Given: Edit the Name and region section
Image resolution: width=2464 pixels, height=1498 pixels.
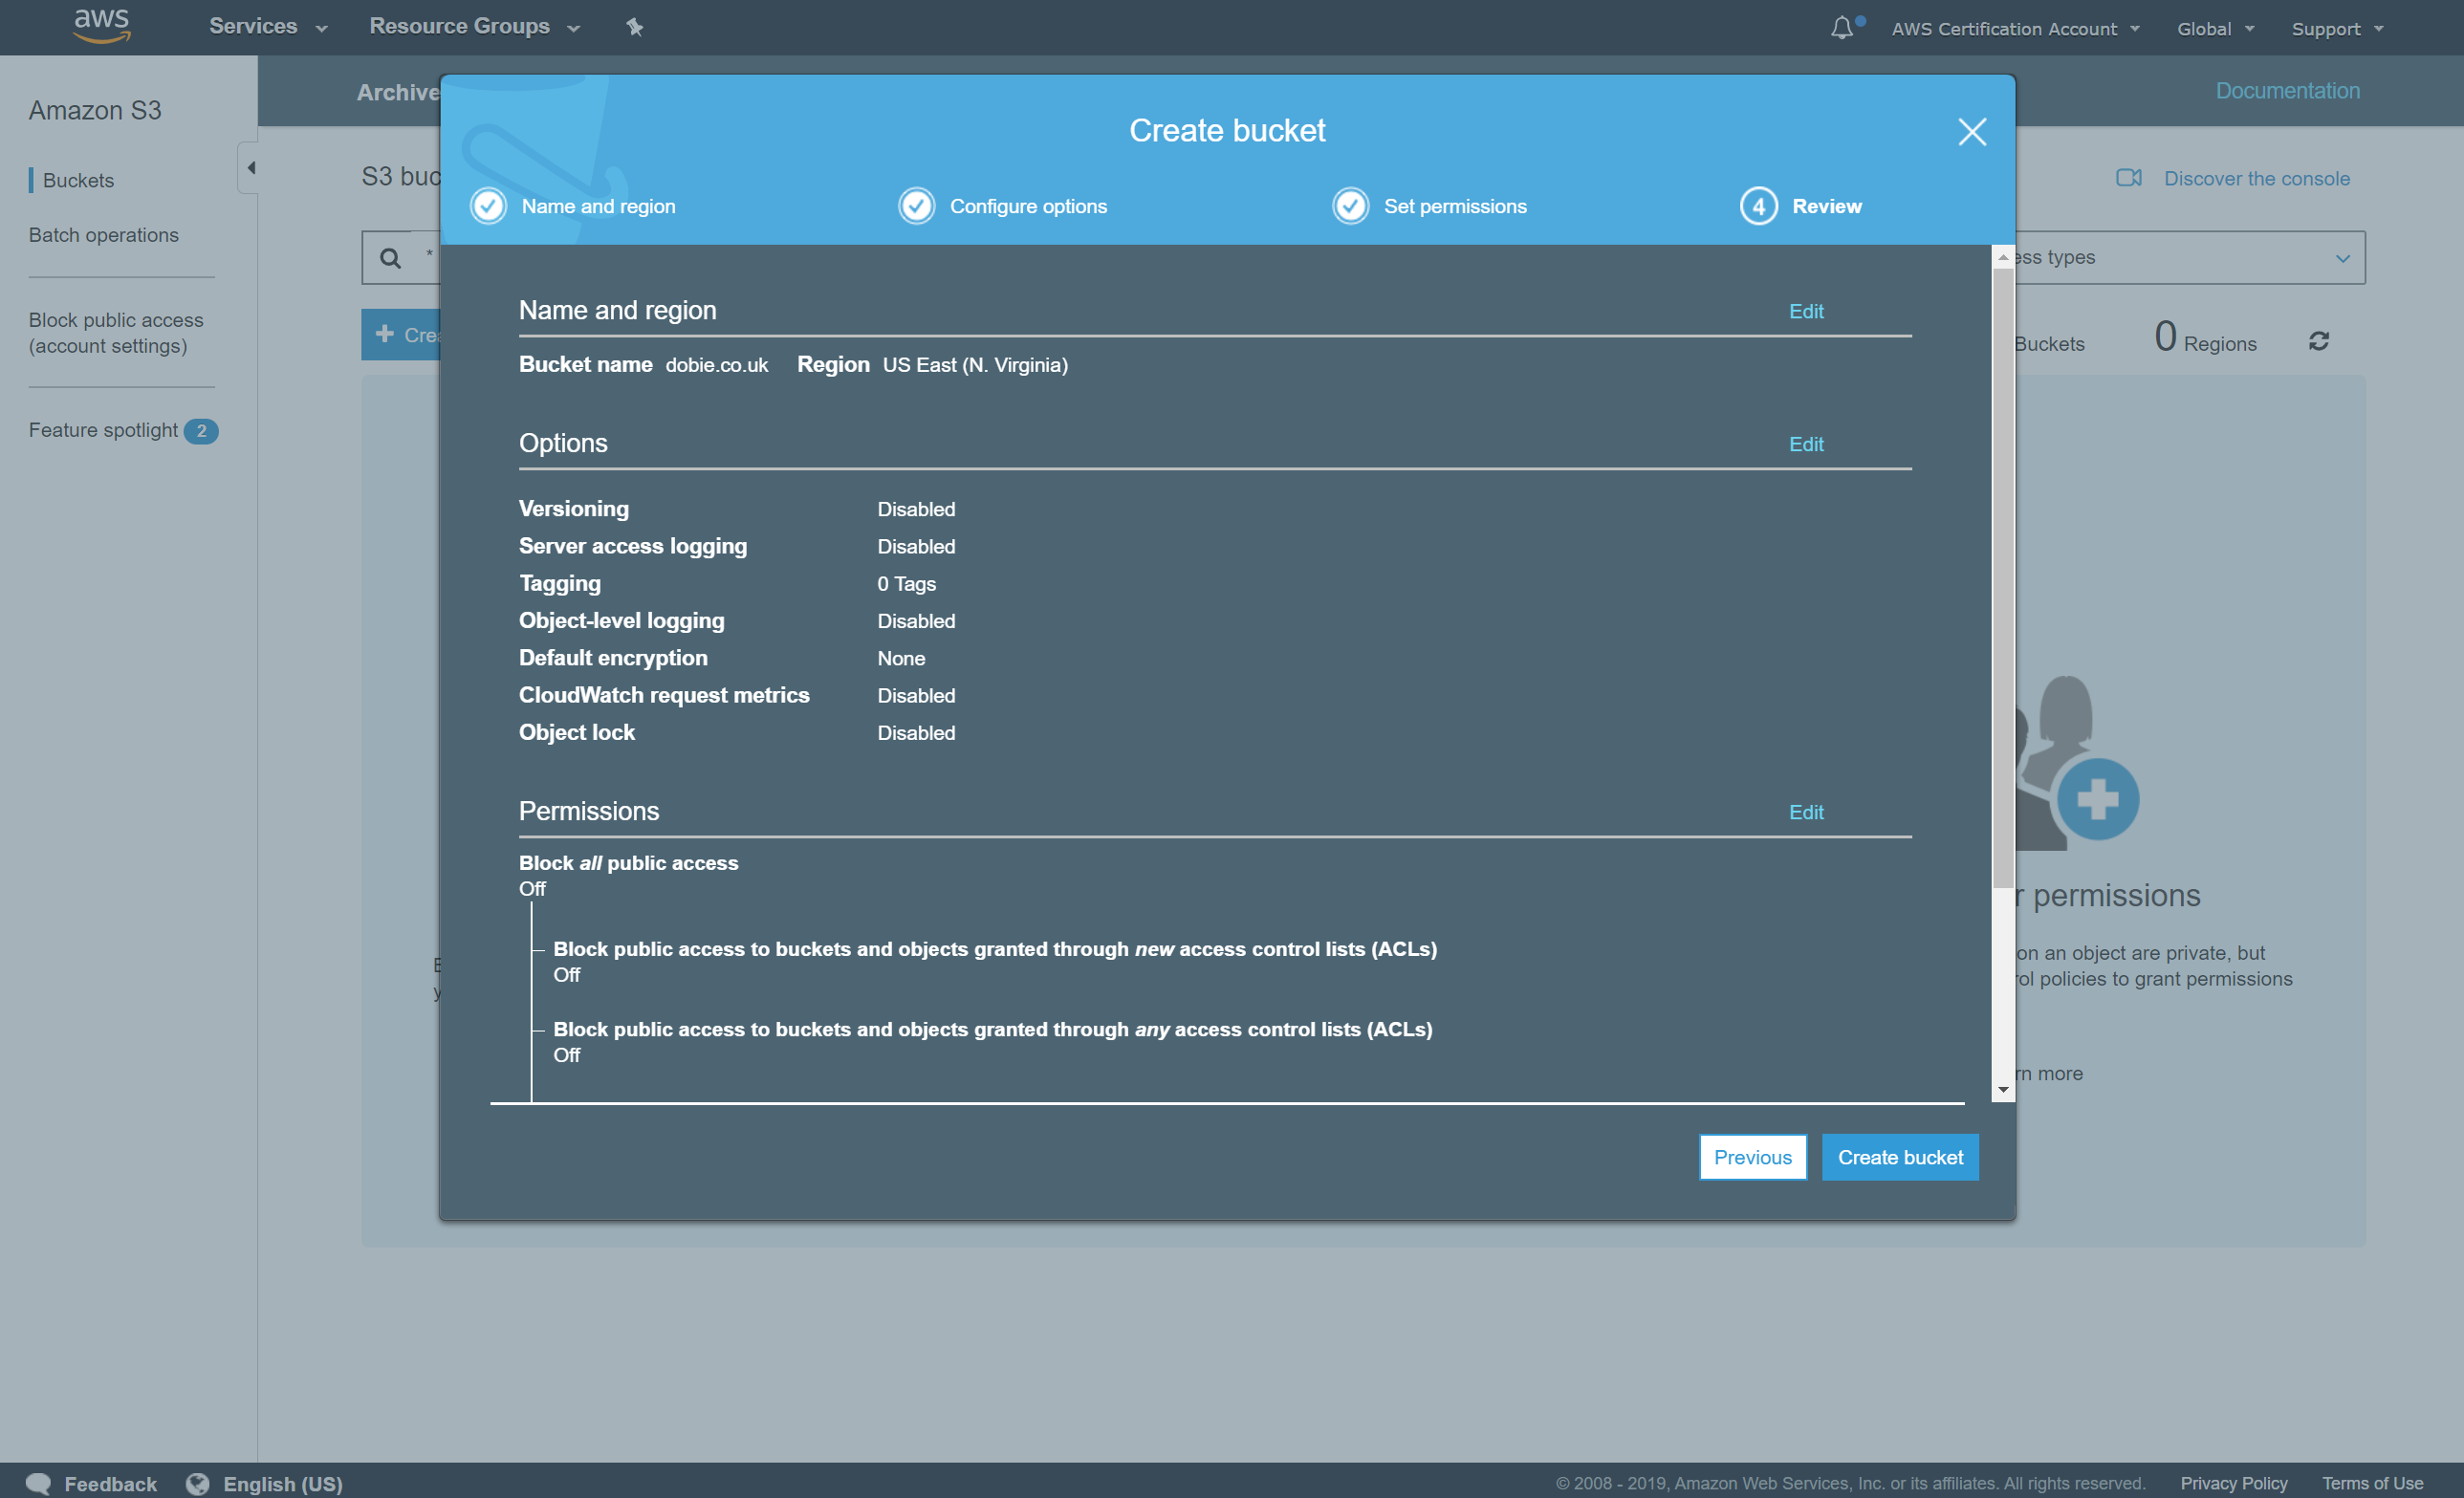Looking at the screenshot, I should [x=1806, y=311].
